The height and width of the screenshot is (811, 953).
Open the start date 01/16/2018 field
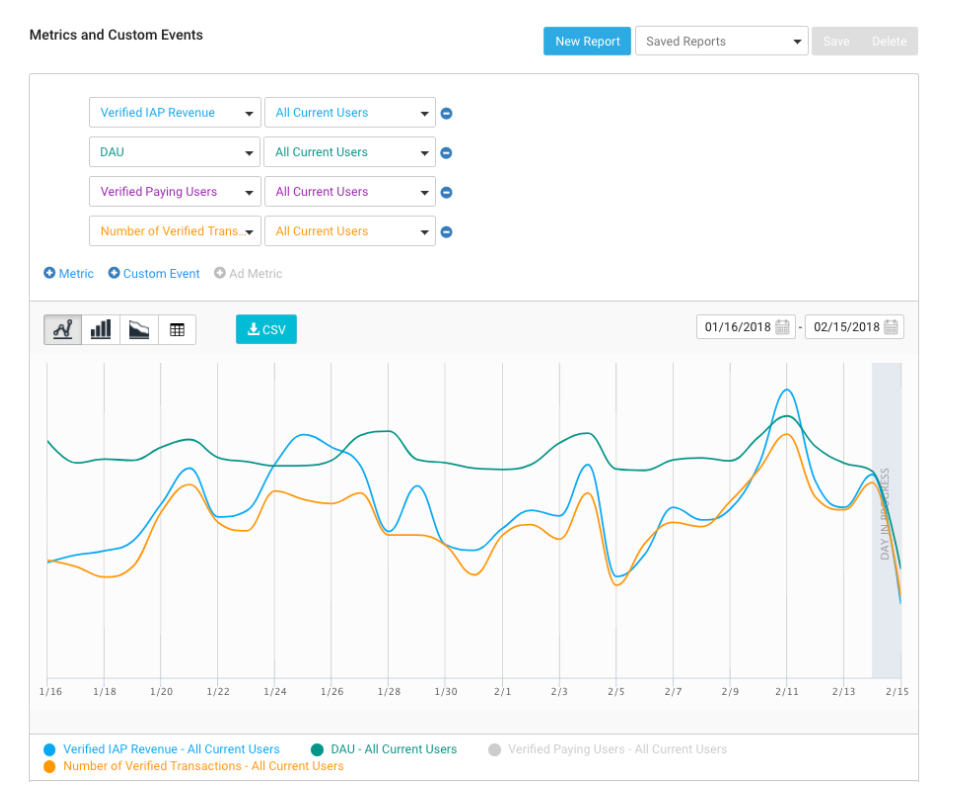click(x=746, y=327)
